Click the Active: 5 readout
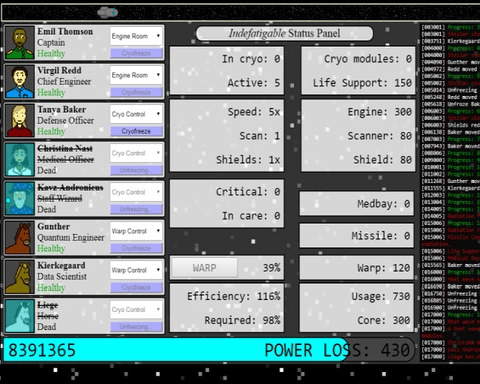480x384 pixels. point(254,83)
